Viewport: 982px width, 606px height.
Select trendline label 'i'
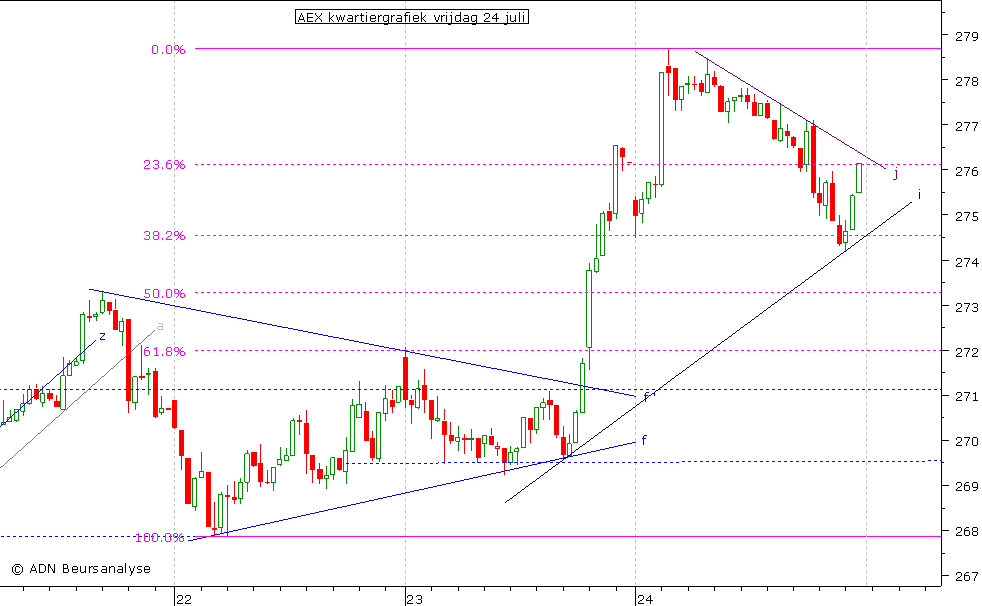pyautogui.click(x=919, y=194)
